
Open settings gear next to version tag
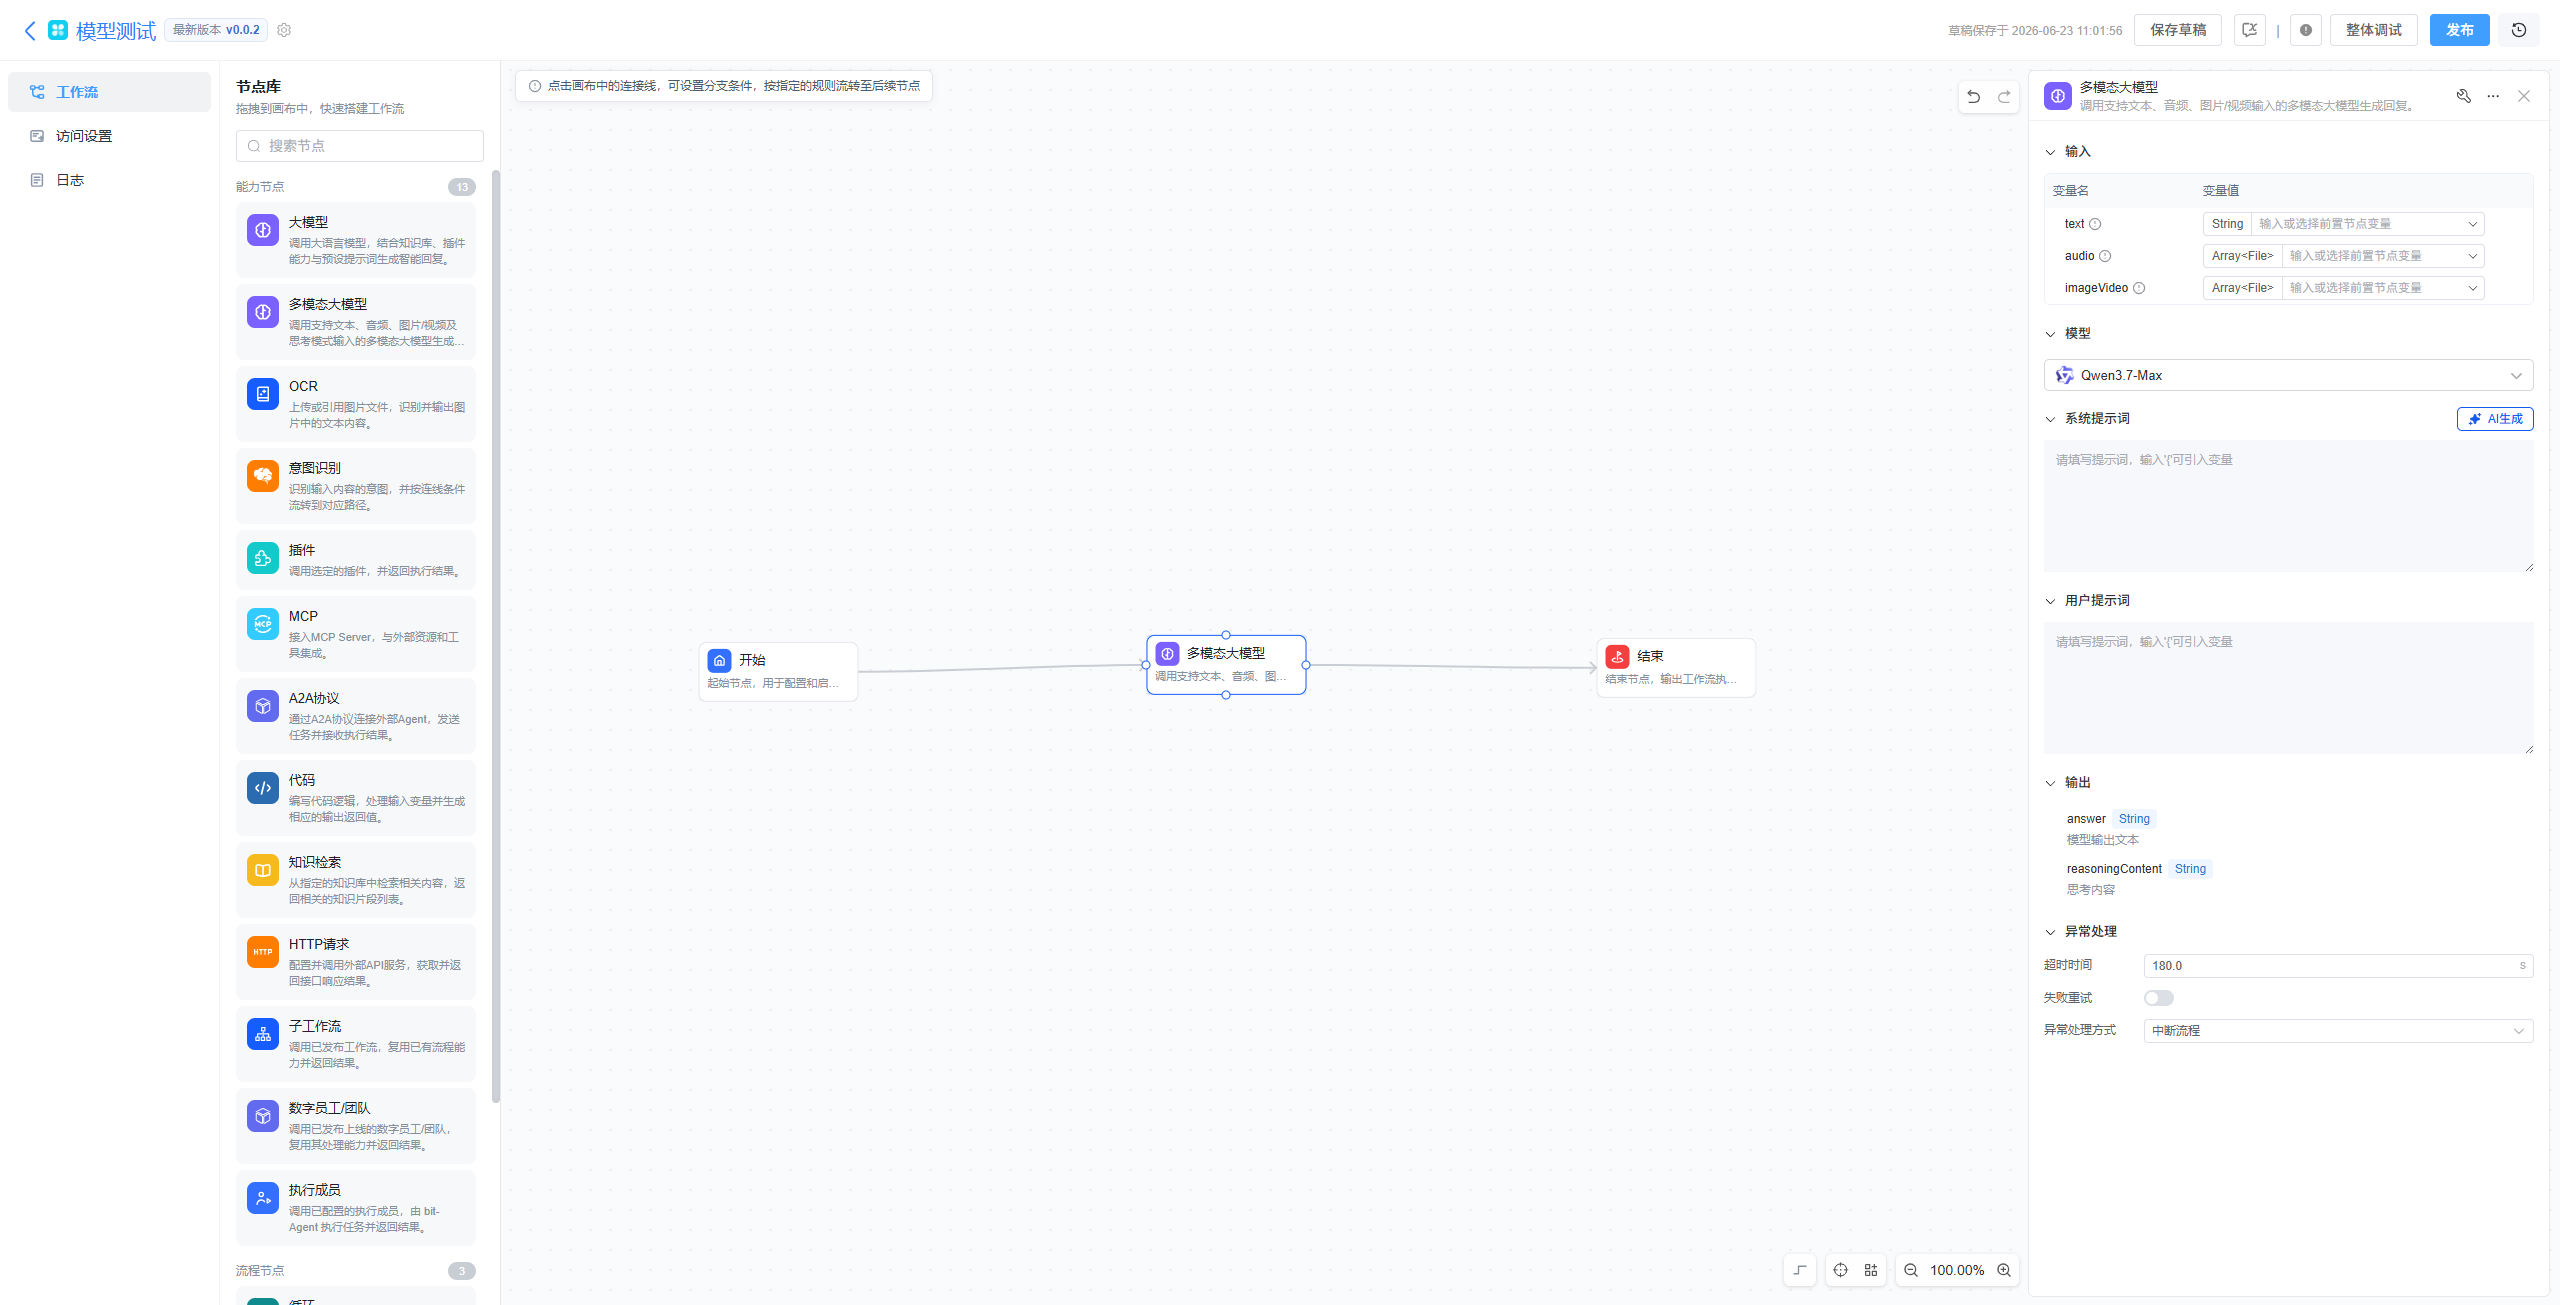click(x=284, y=30)
